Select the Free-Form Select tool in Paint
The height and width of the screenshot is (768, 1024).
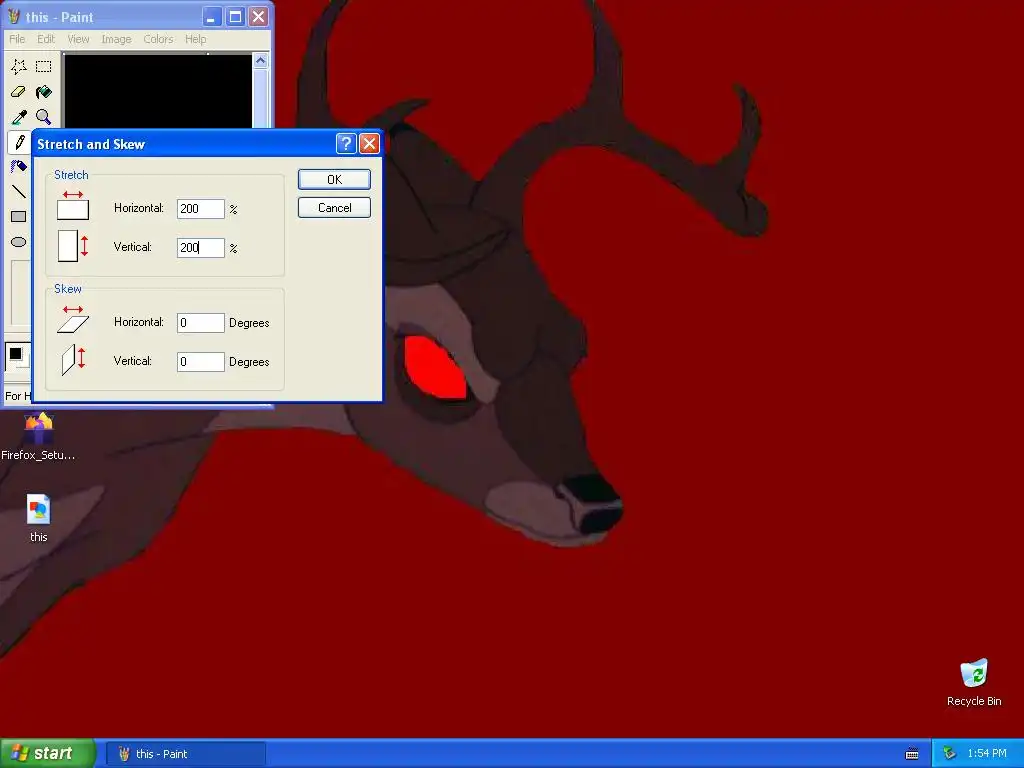click(x=18, y=67)
